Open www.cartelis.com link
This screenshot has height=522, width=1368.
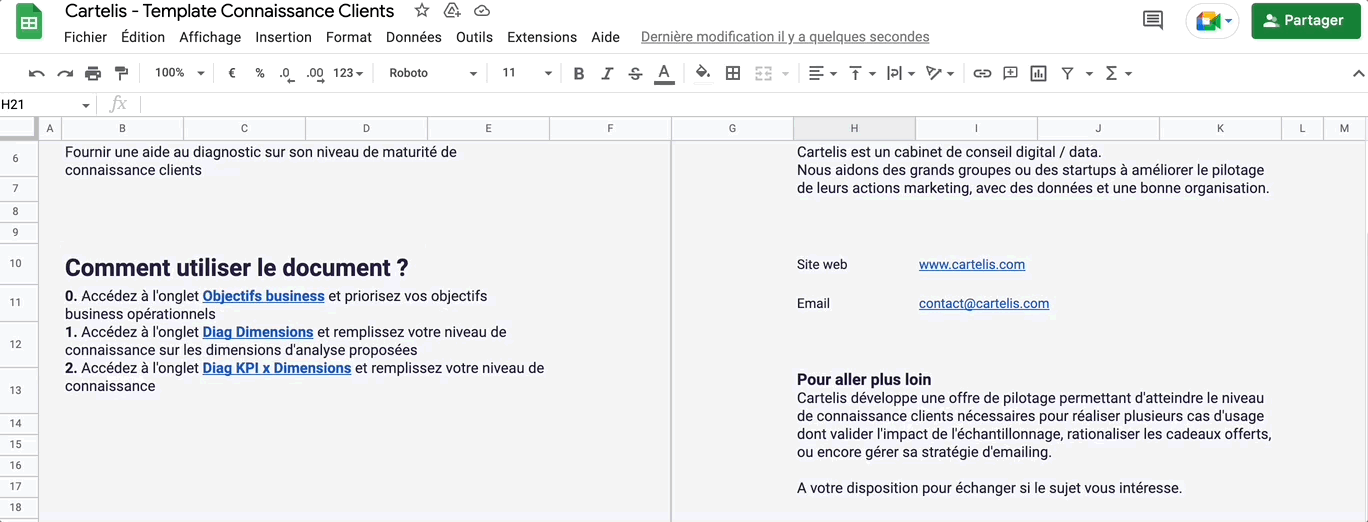[x=972, y=265]
